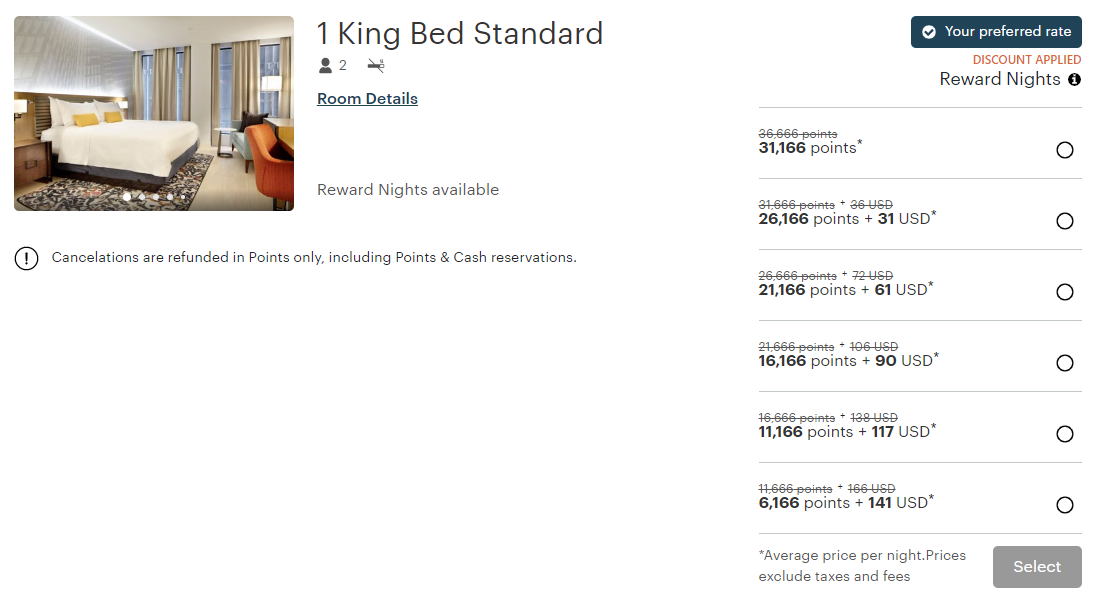Click the cancelation notice exclamation icon

27,258
